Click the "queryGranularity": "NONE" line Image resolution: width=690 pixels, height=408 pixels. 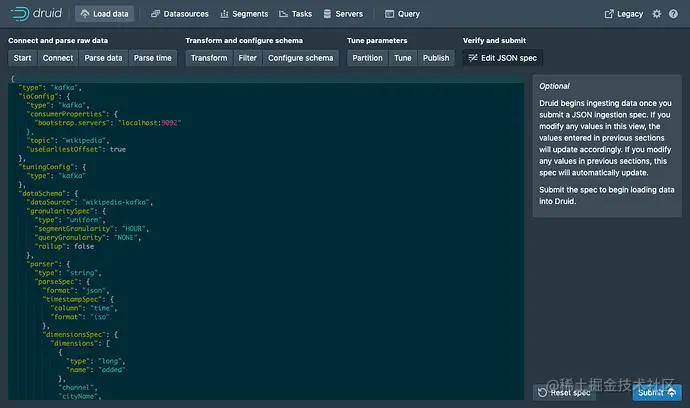pyautogui.click(x=88, y=237)
